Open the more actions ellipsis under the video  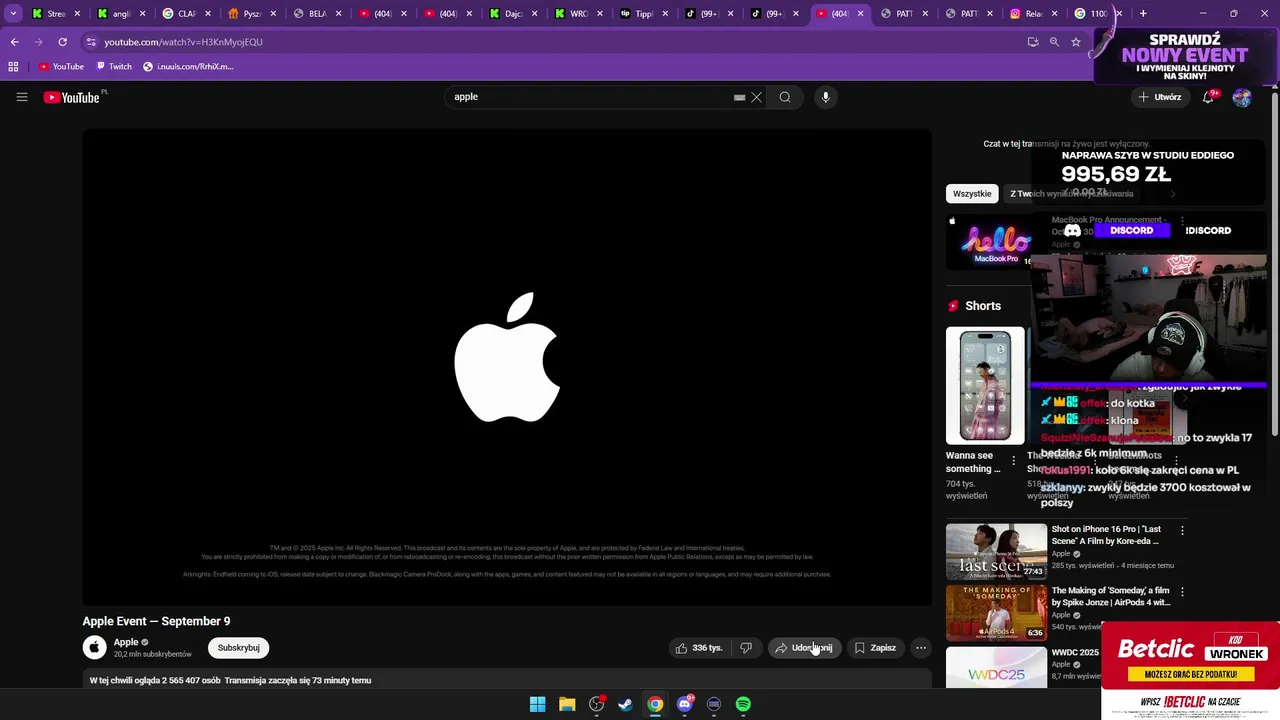(x=921, y=647)
